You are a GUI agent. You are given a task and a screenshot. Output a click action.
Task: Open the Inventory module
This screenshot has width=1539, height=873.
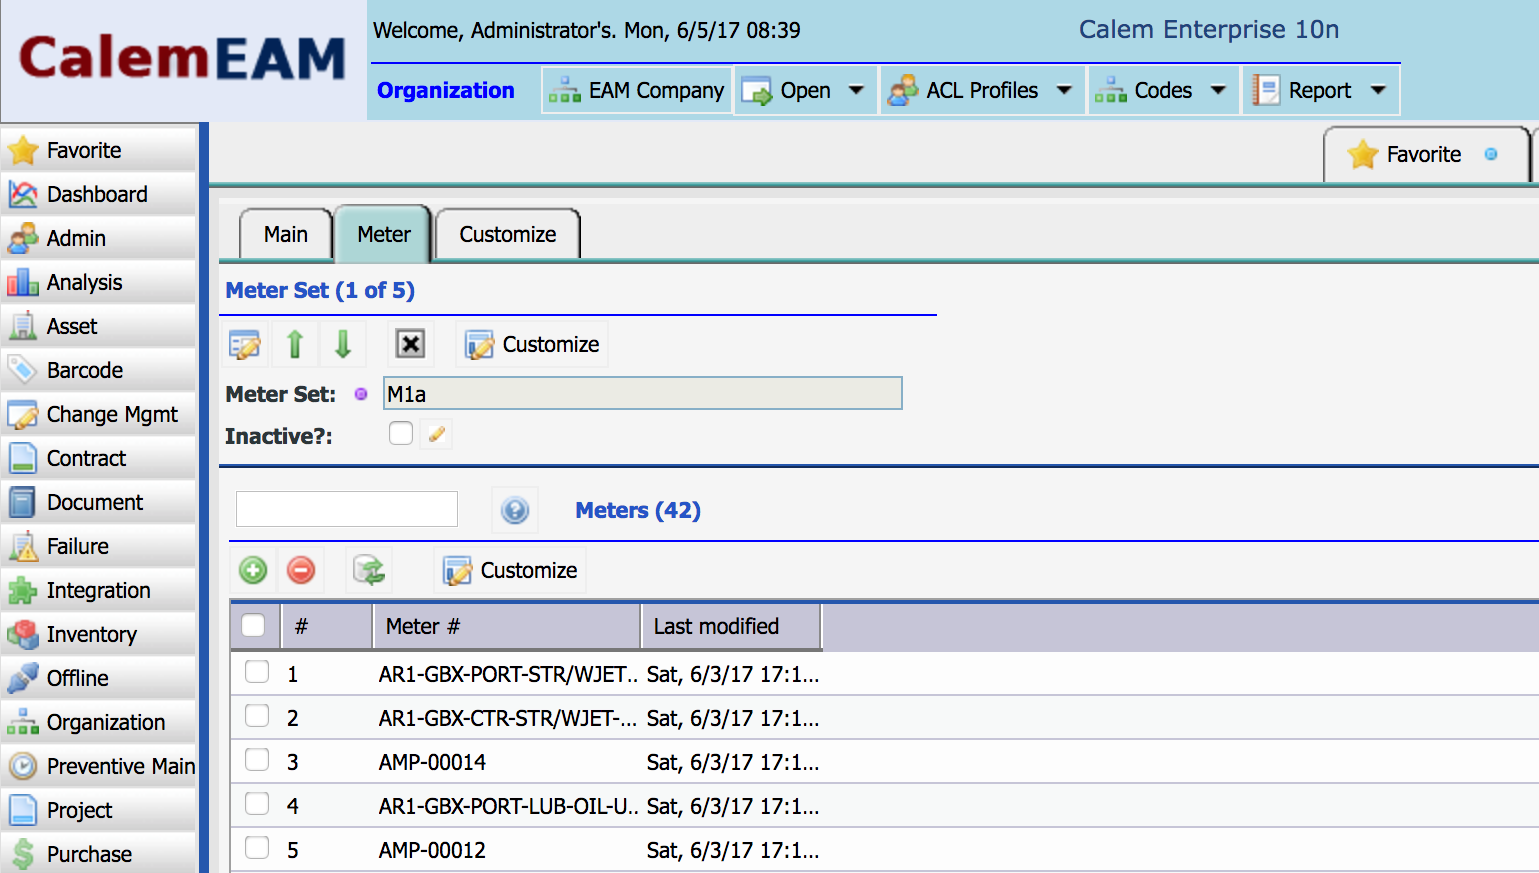(x=98, y=634)
